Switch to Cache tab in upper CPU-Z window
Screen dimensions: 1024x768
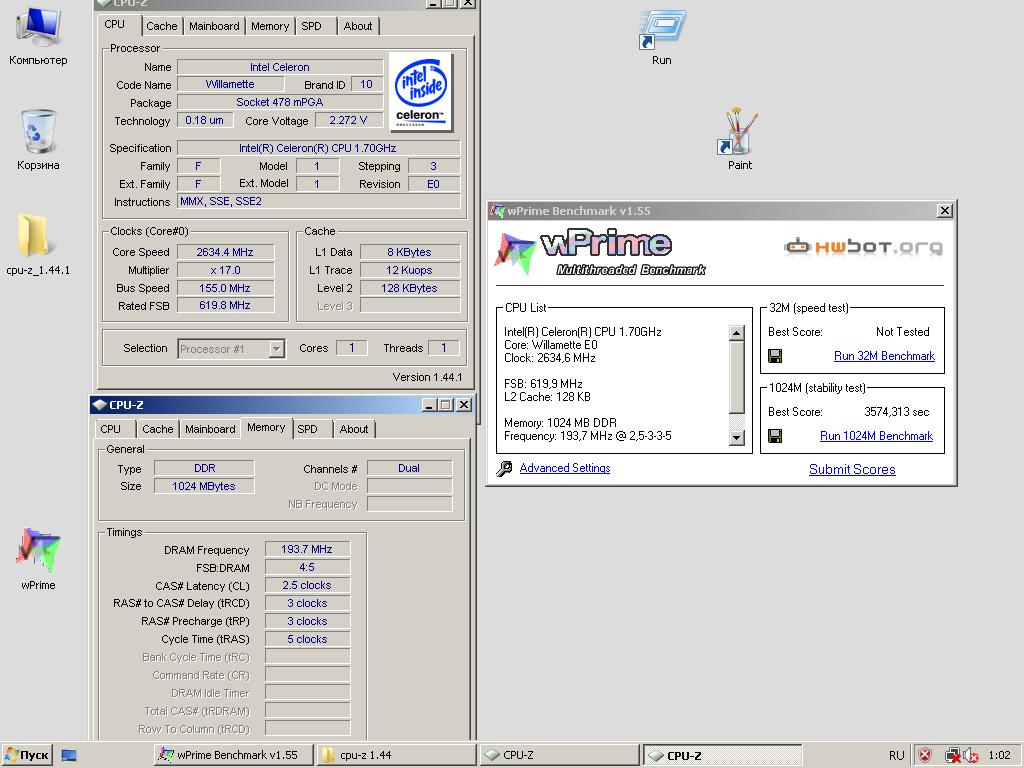point(161,26)
